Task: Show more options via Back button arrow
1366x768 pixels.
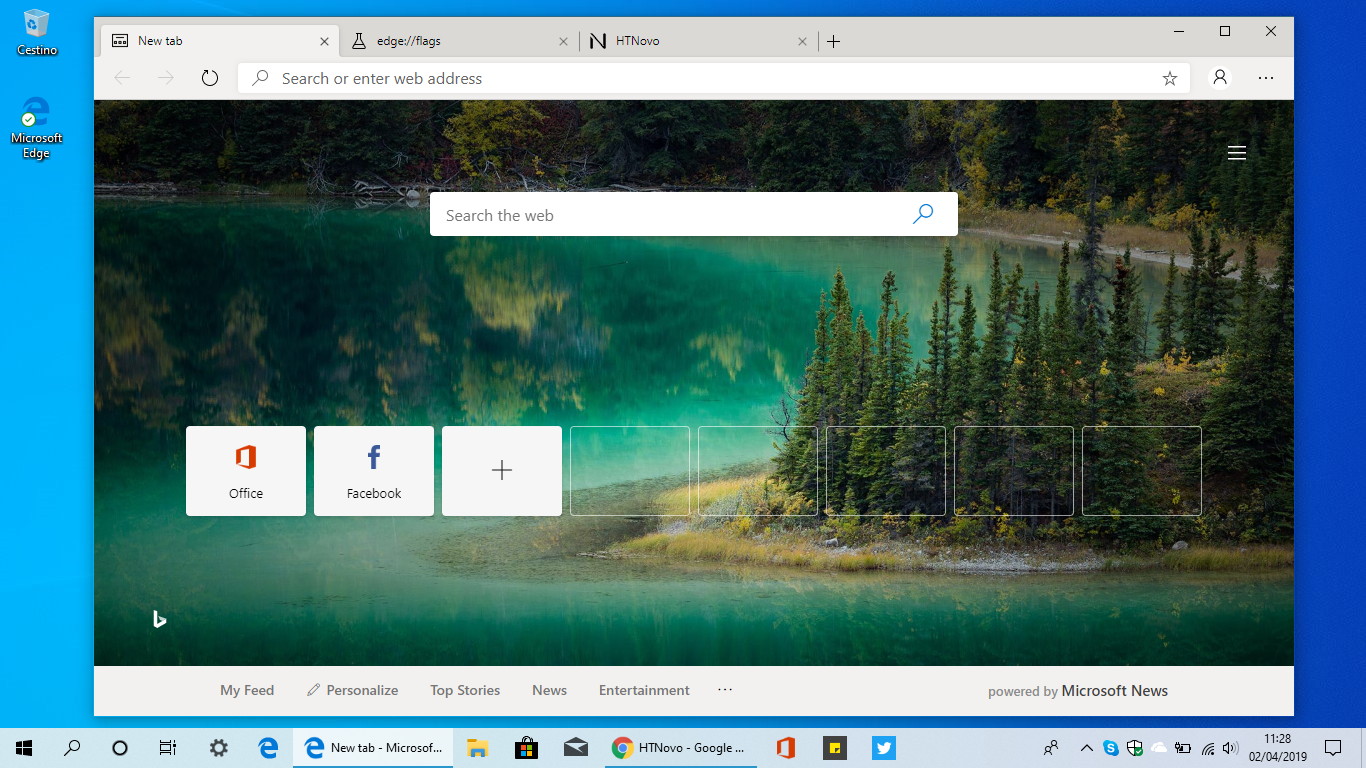Action: (x=120, y=77)
